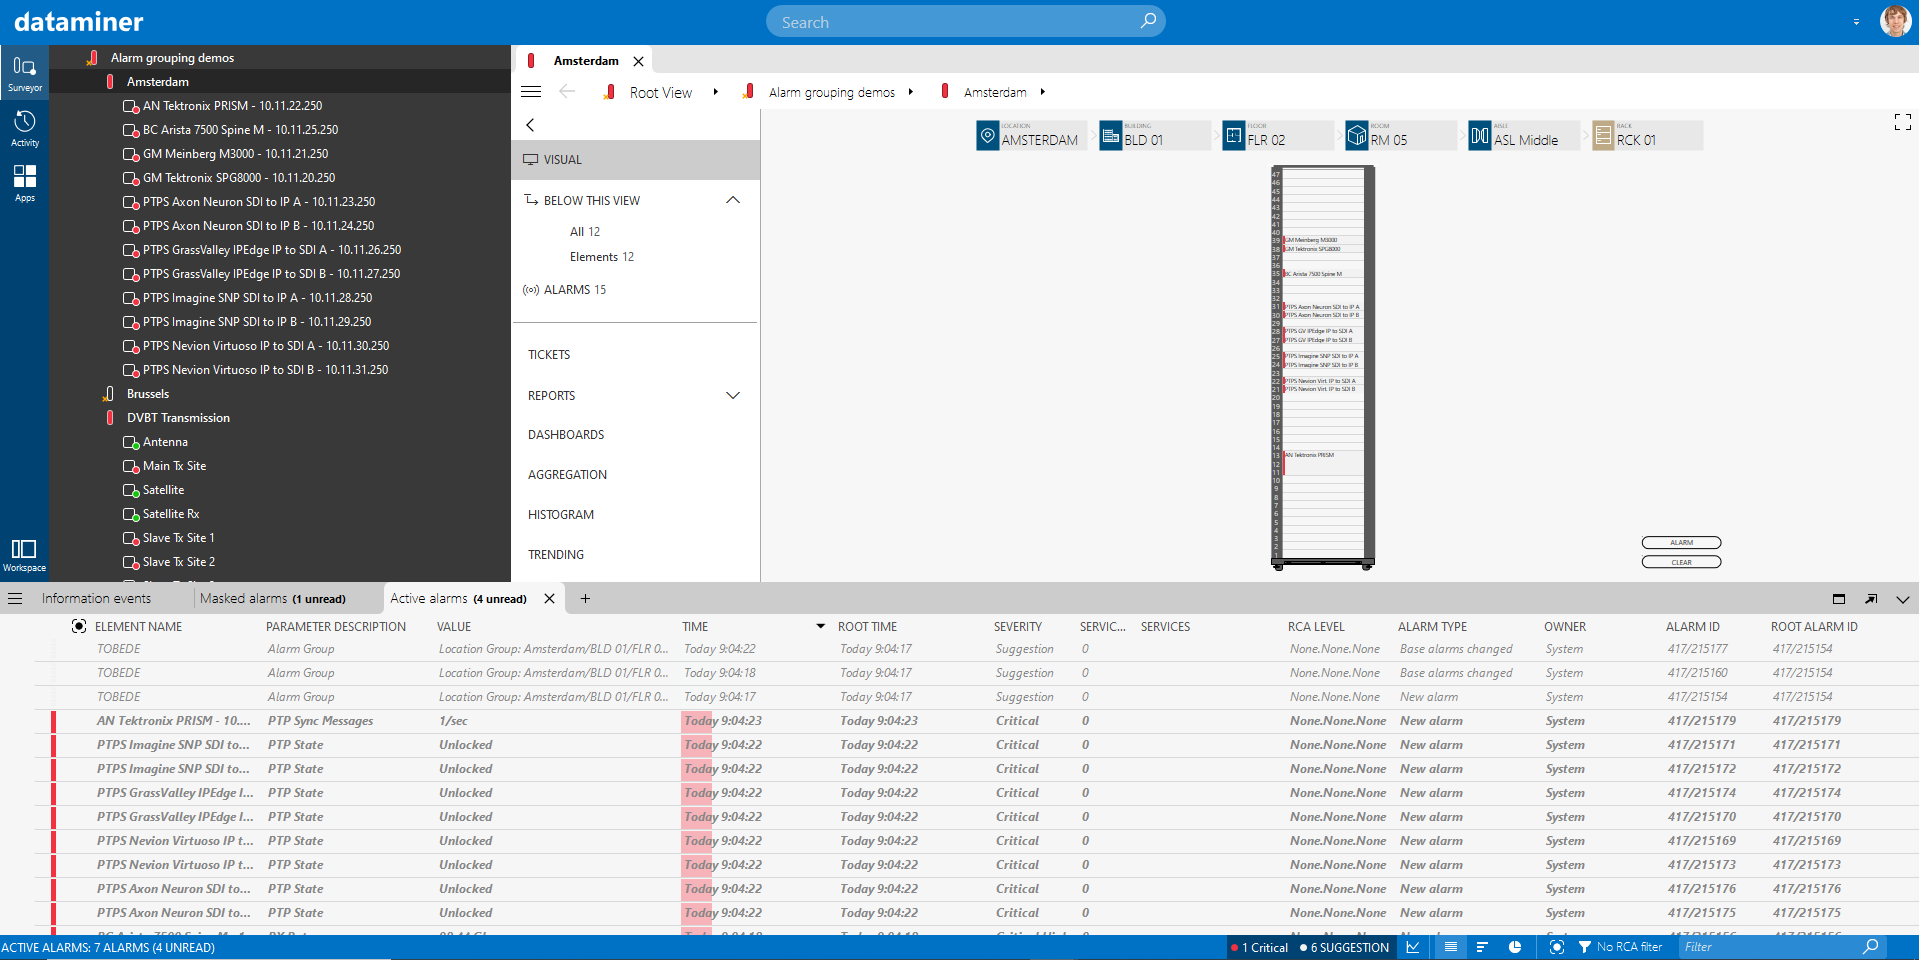Open the TIME column sort dropdown
Image resolution: width=1919 pixels, height=960 pixels.
(x=820, y=626)
